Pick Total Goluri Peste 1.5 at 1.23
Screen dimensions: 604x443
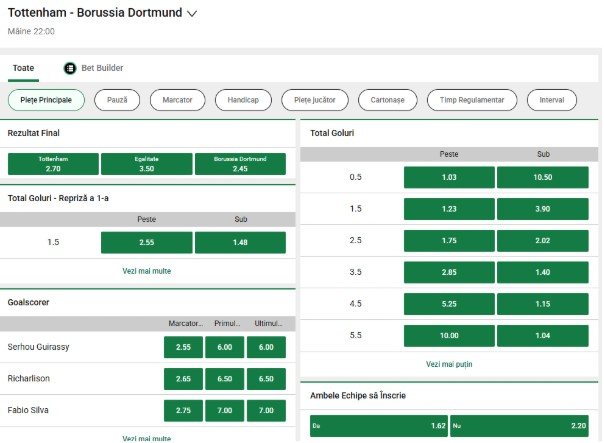click(x=449, y=209)
